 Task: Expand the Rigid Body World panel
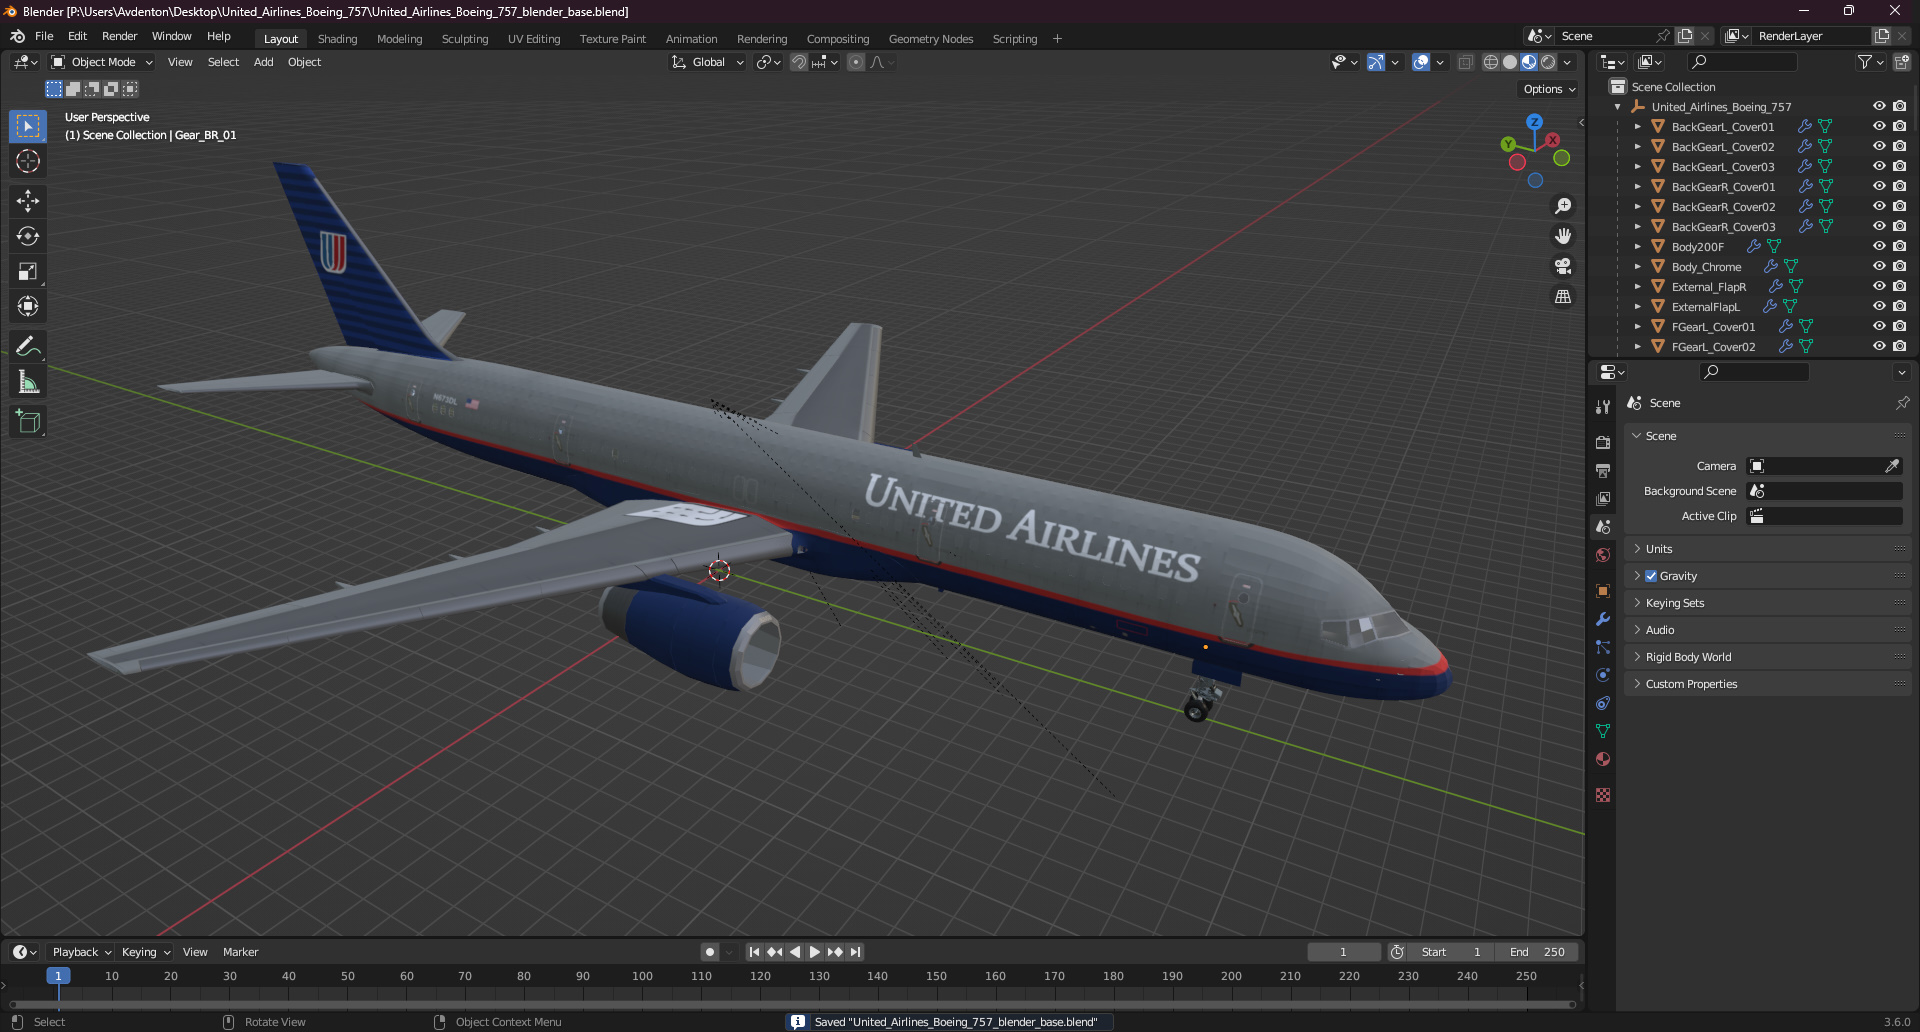click(x=1766, y=657)
